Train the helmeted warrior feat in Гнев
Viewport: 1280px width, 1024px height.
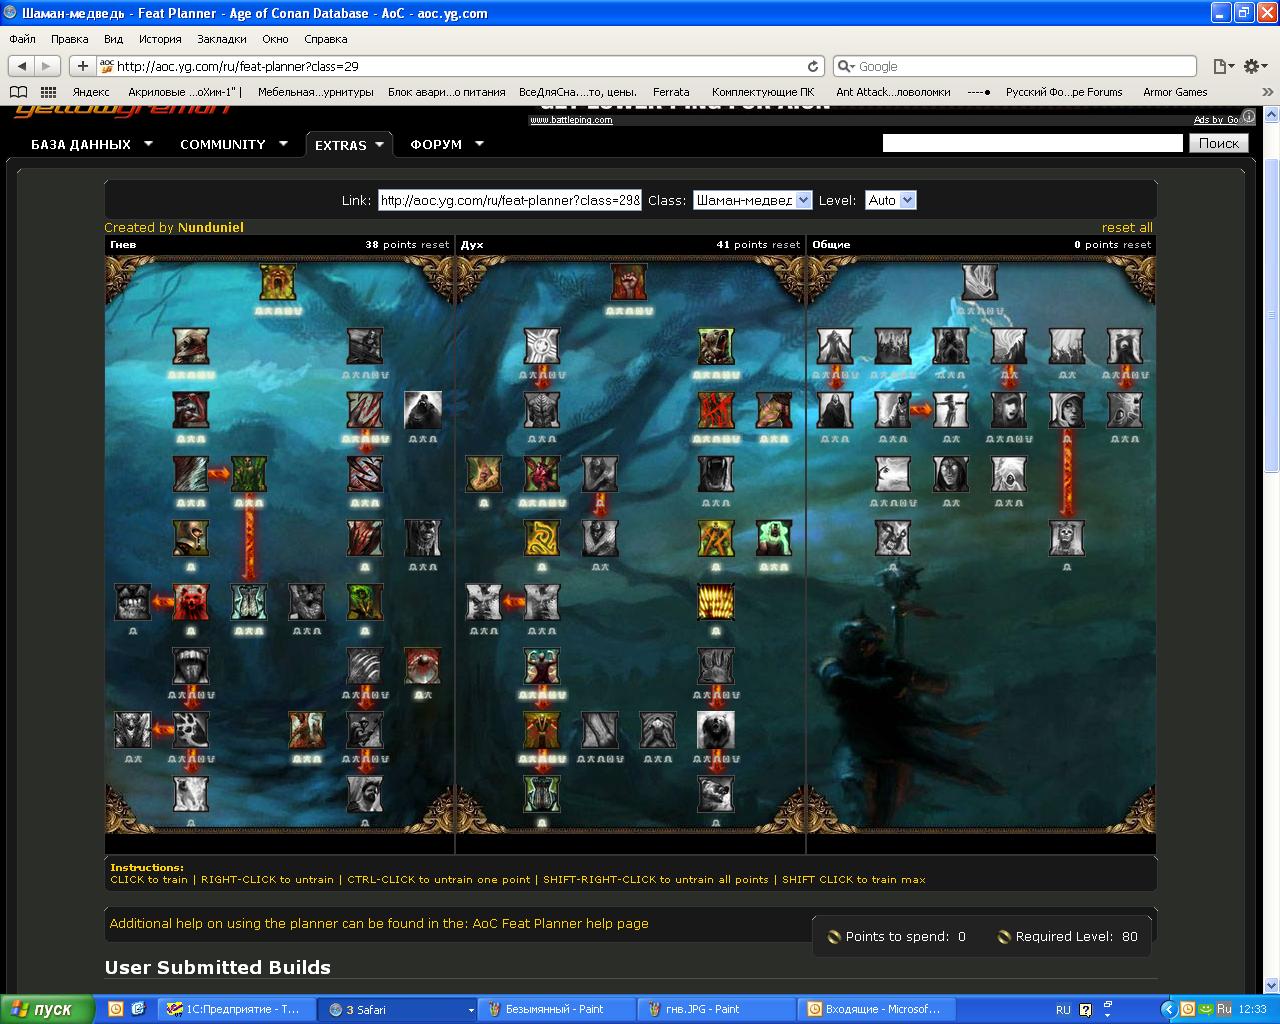coord(191,538)
